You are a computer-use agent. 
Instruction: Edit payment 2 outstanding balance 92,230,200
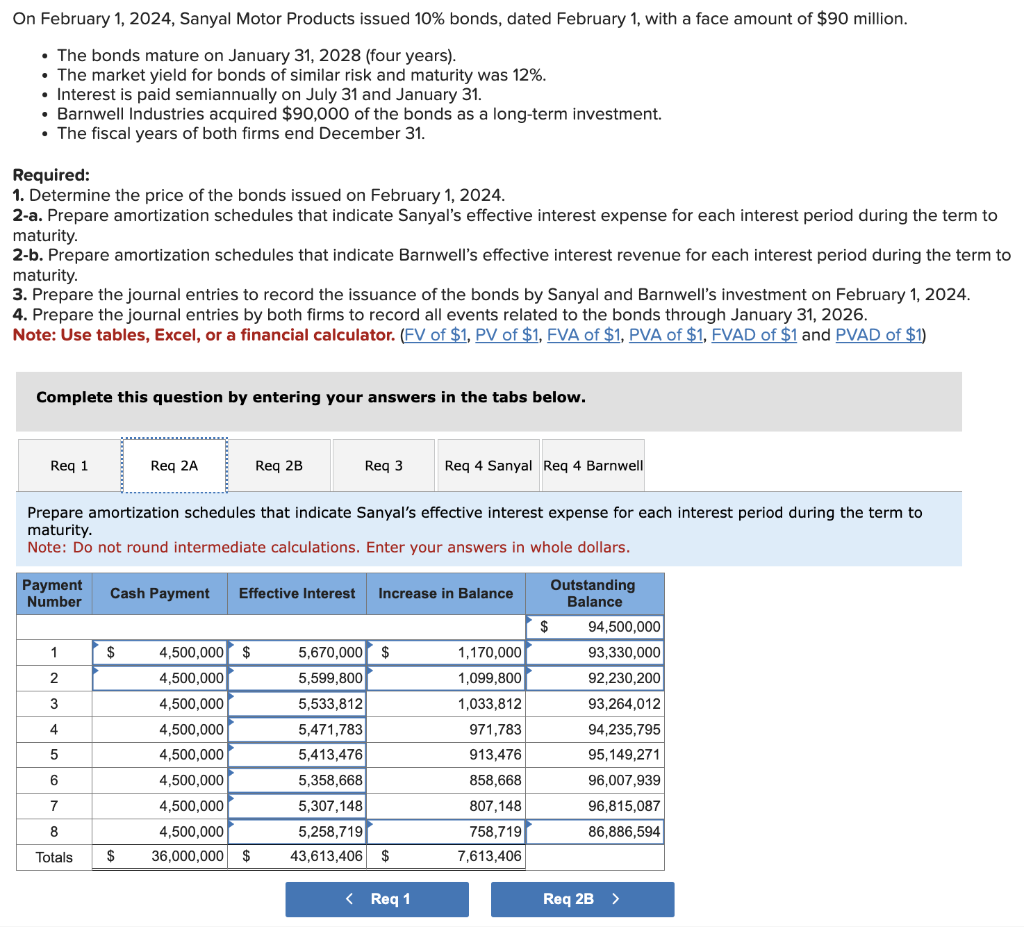click(x=595, y=678)
